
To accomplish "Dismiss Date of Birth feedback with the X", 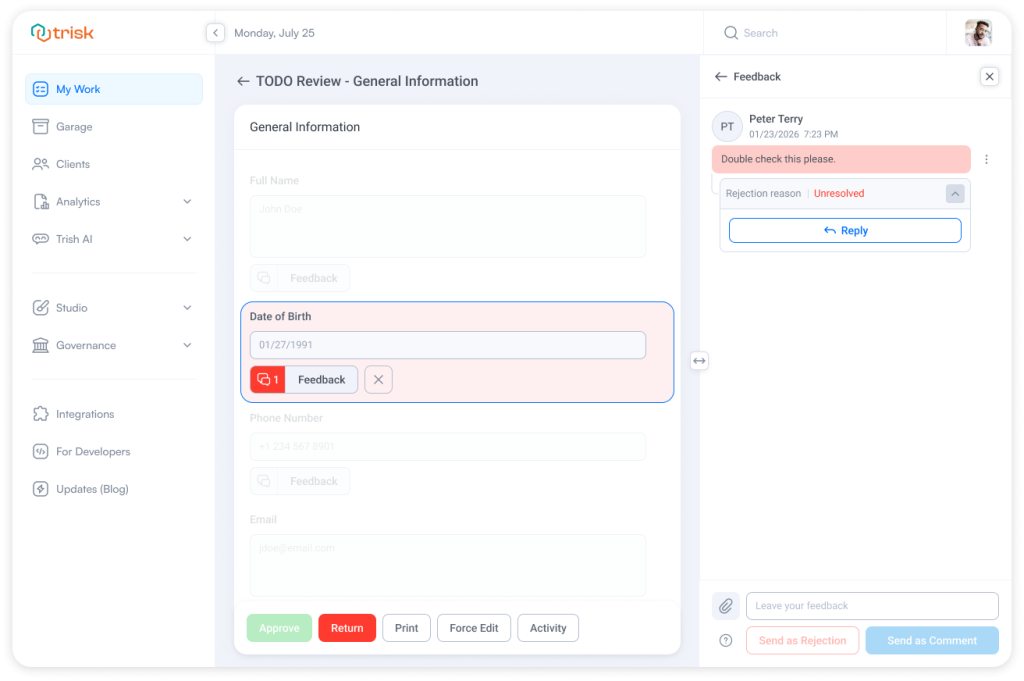I will pyautogui.click(x=378, y=379).
